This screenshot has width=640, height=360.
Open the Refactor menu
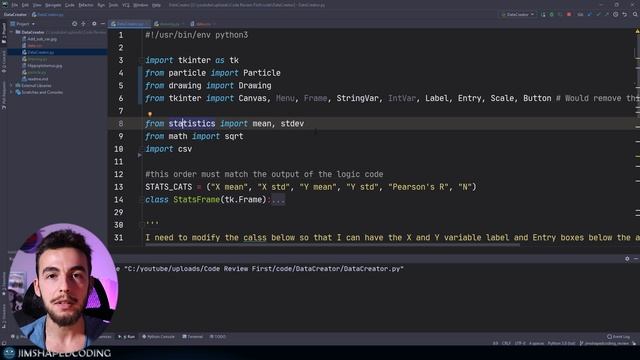point(86,5)
